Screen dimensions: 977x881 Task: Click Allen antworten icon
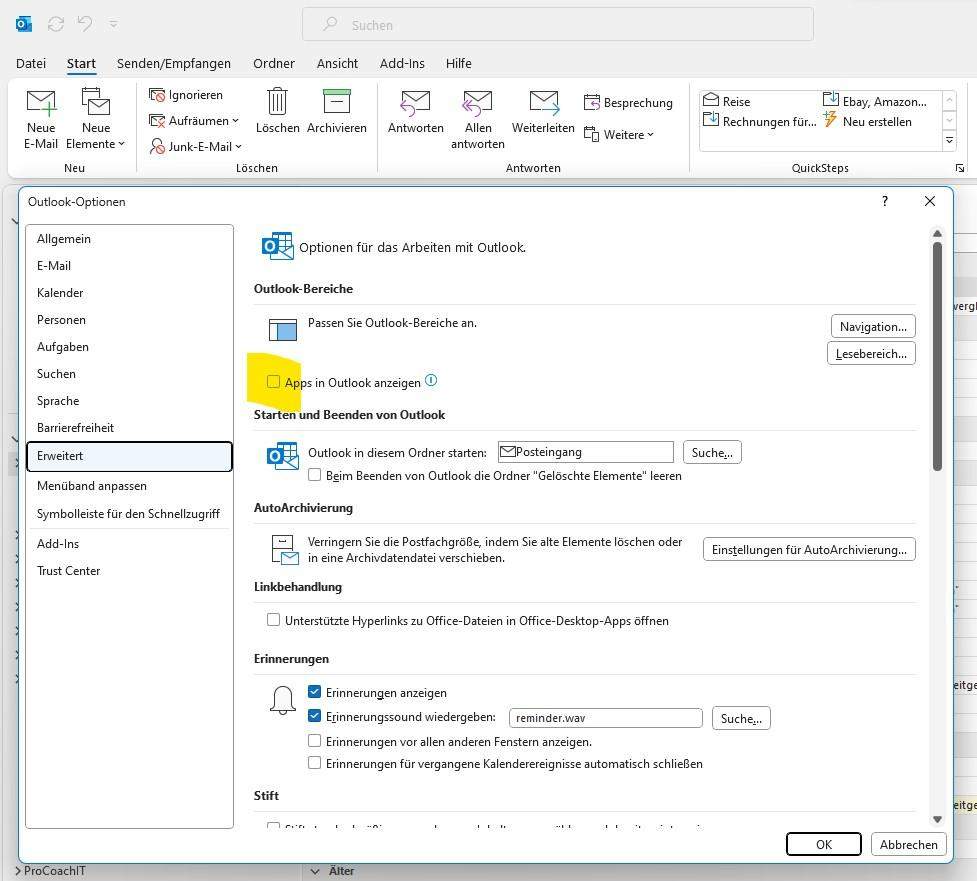point(477,103)
